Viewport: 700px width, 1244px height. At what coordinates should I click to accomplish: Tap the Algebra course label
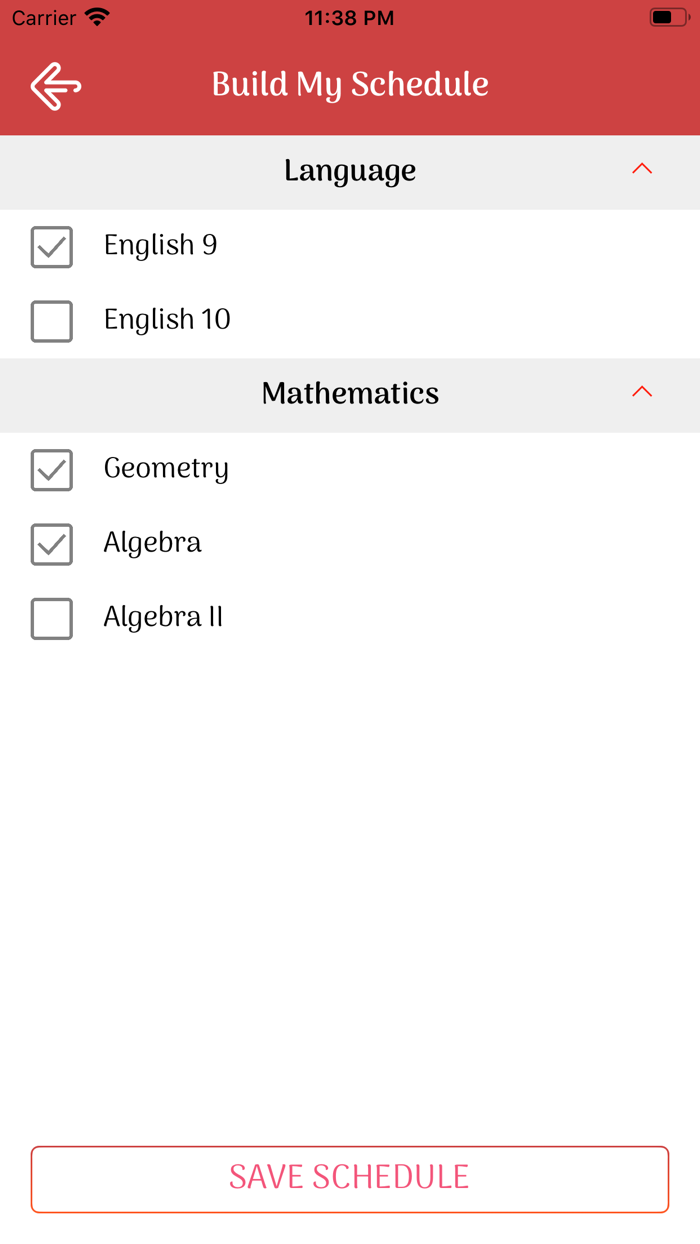click(152, 543)
